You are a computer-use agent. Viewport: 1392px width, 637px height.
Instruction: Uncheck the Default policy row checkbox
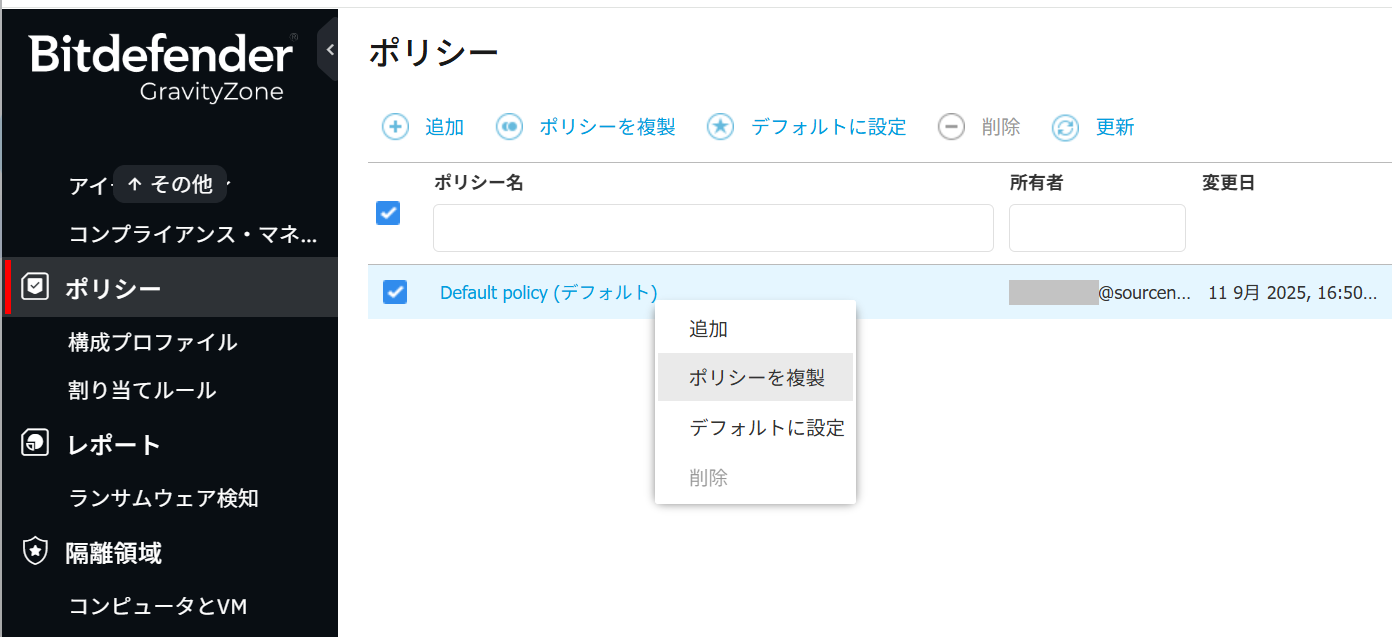point(395,292)
